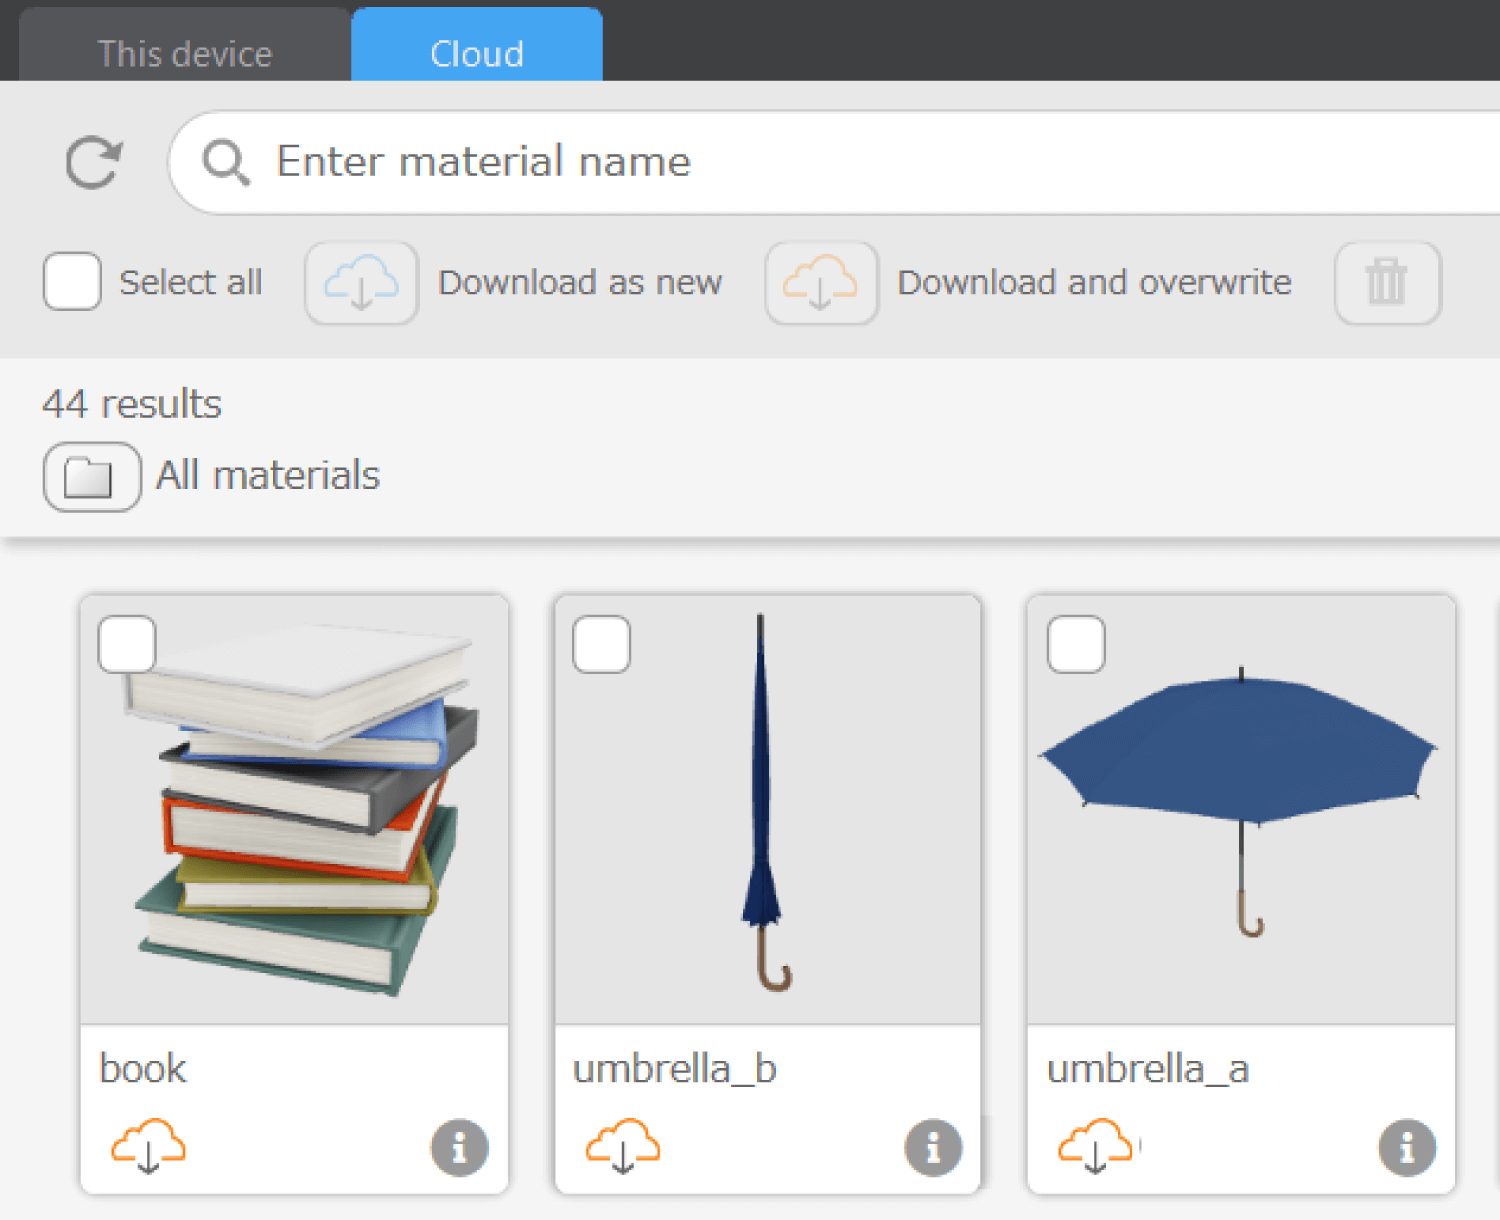Click the Download and overwrite cloud icon

821,283
